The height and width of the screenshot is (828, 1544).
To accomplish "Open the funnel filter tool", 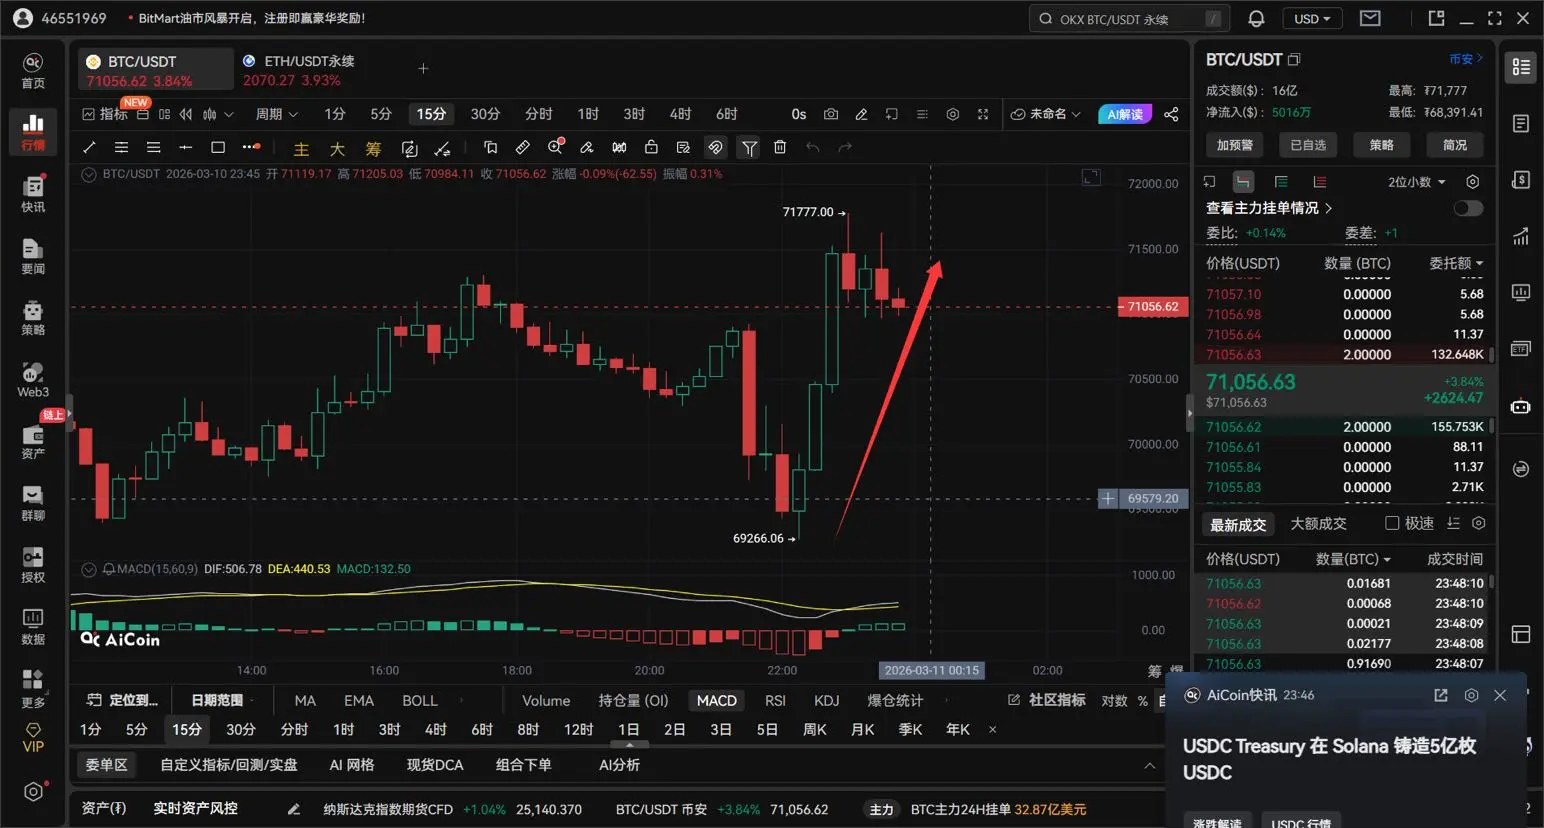I will (749, 148).
